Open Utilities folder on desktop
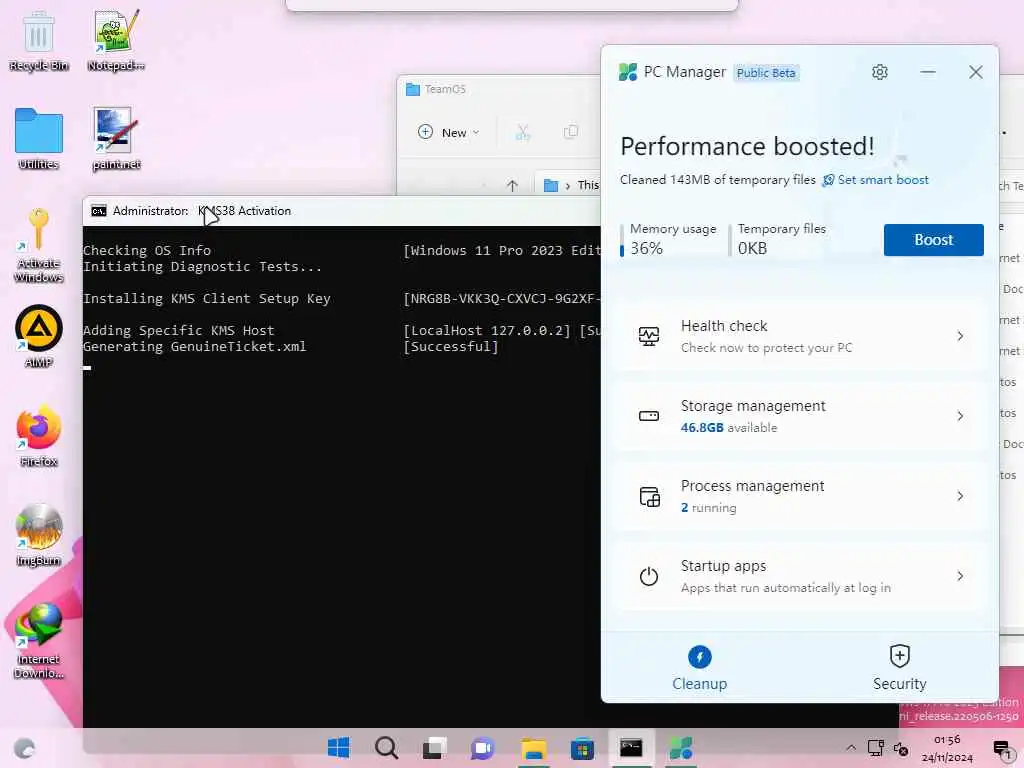Image resolution: width=1024 pixels, height=768 pixels. [39, 139]
